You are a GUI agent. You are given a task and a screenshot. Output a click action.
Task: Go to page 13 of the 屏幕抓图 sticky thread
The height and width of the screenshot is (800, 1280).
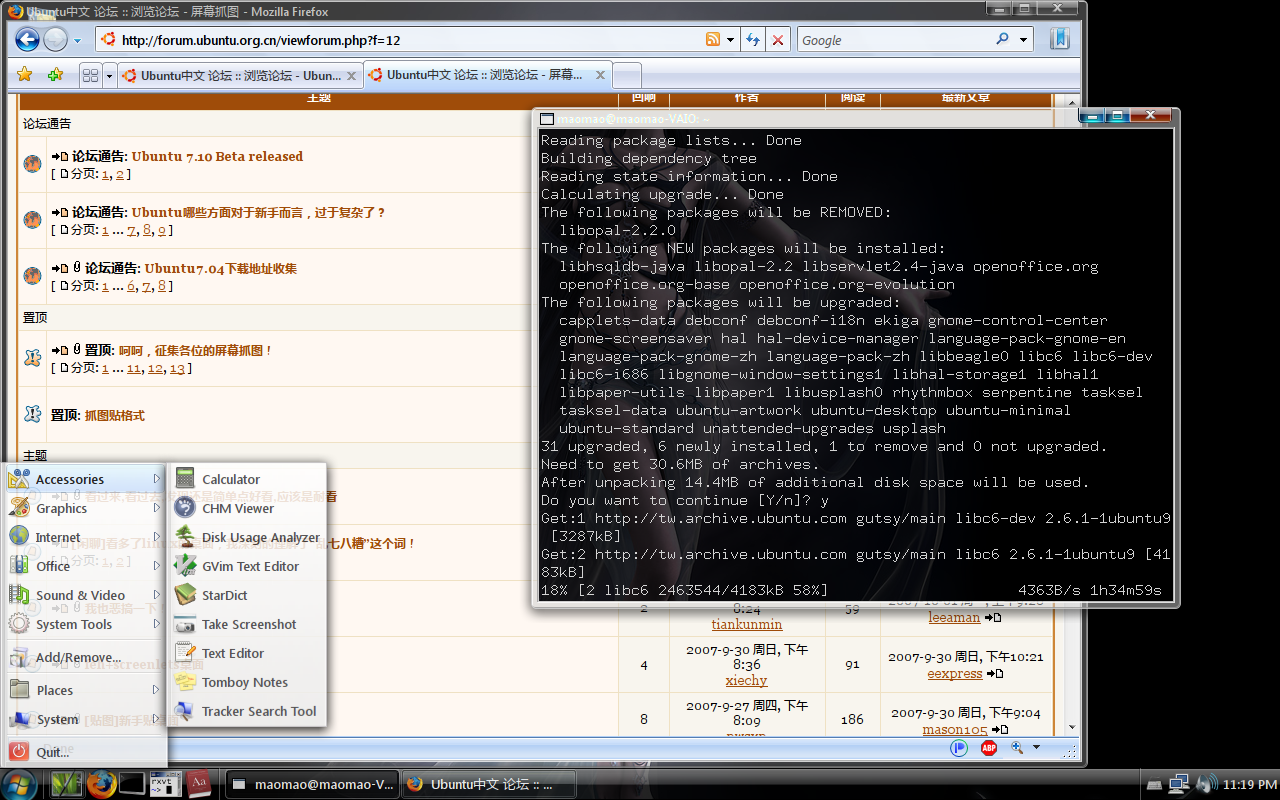point(177,368)
